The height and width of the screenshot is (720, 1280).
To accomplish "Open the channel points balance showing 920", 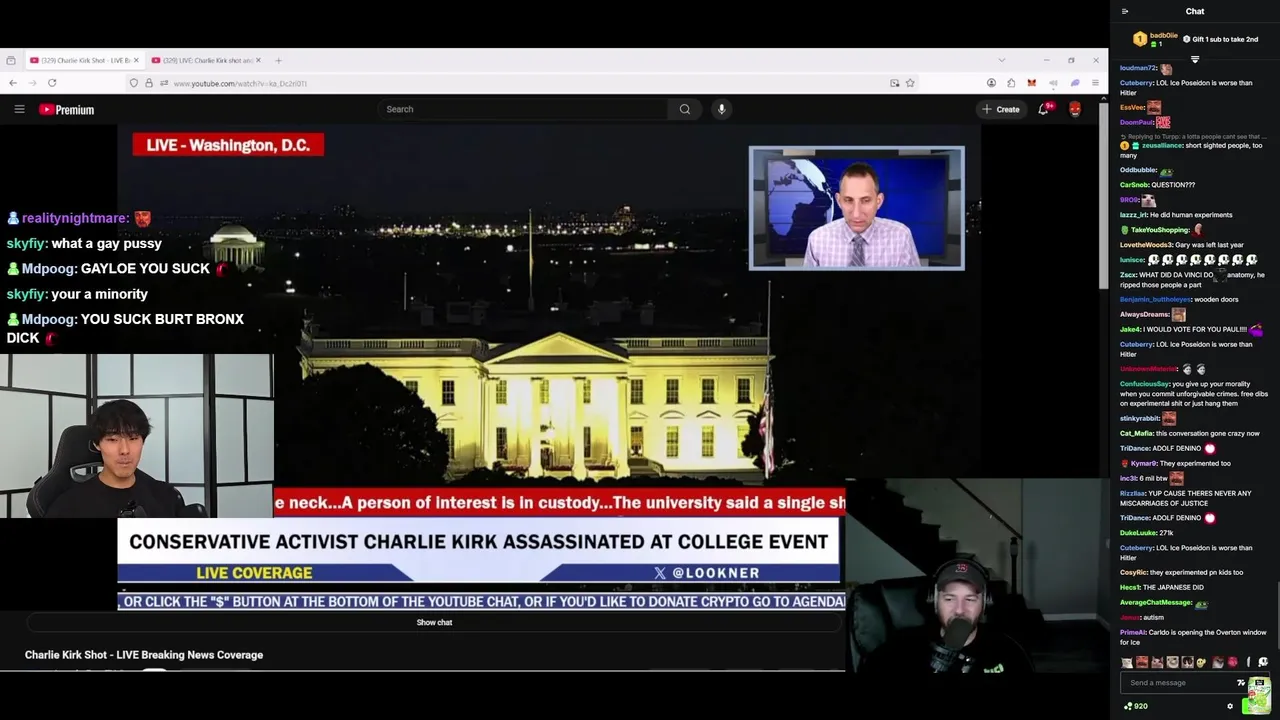I will point(1135,706).
